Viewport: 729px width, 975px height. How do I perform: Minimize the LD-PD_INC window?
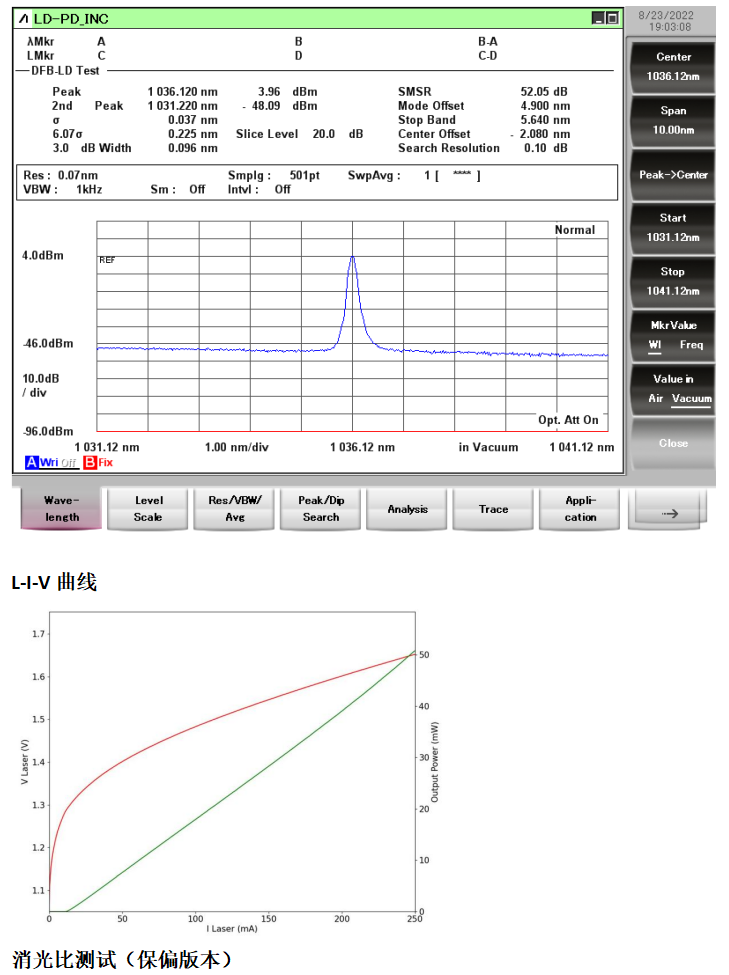pyautogui.click(x=598, y=18)
